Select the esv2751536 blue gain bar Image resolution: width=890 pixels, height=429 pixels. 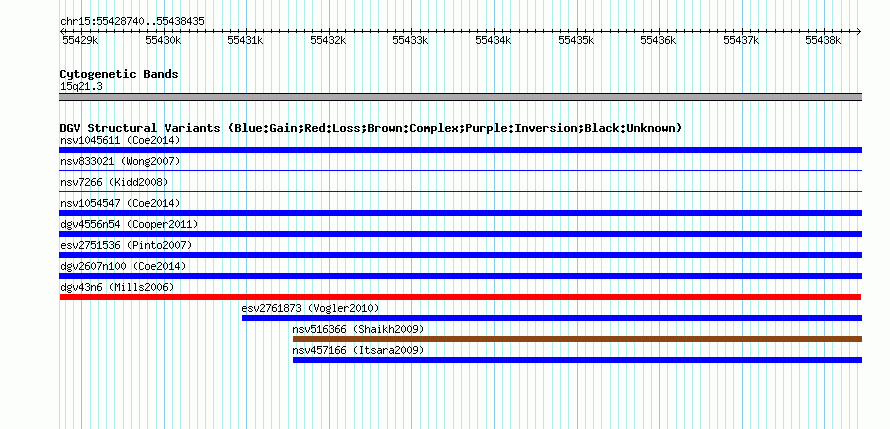pos(460,255)
